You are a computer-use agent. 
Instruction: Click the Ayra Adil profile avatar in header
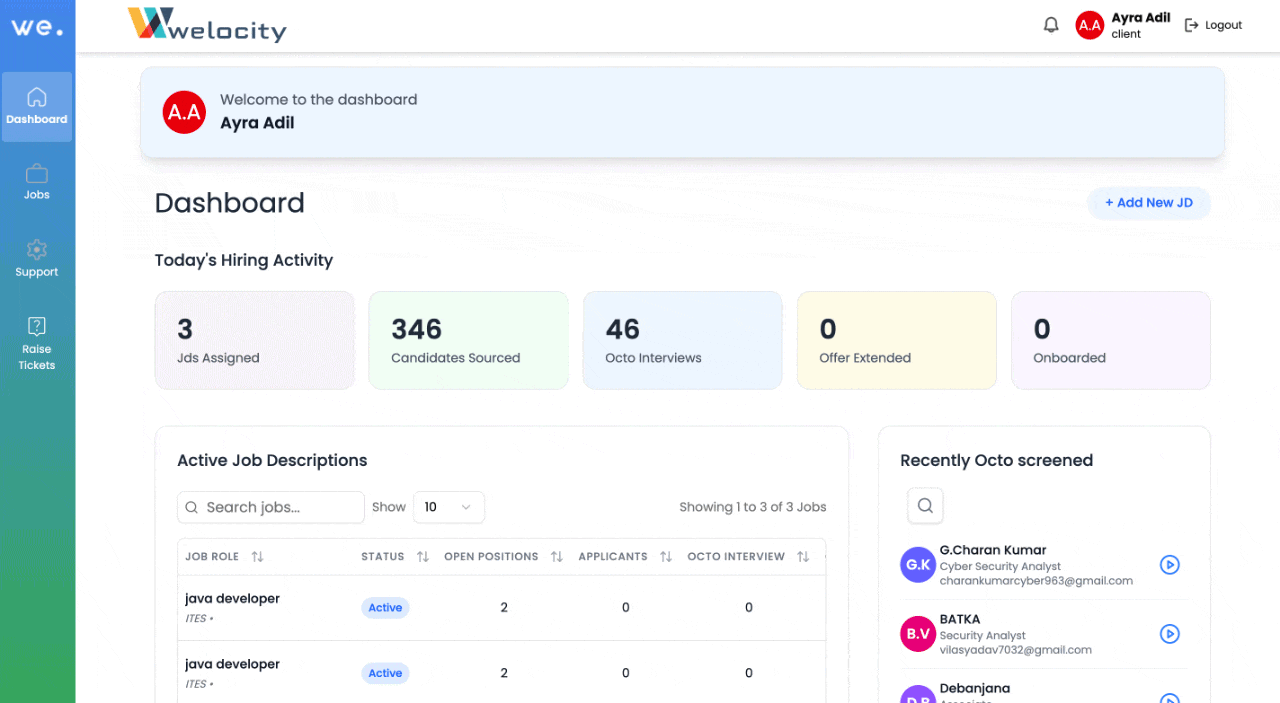point(1089,25)
